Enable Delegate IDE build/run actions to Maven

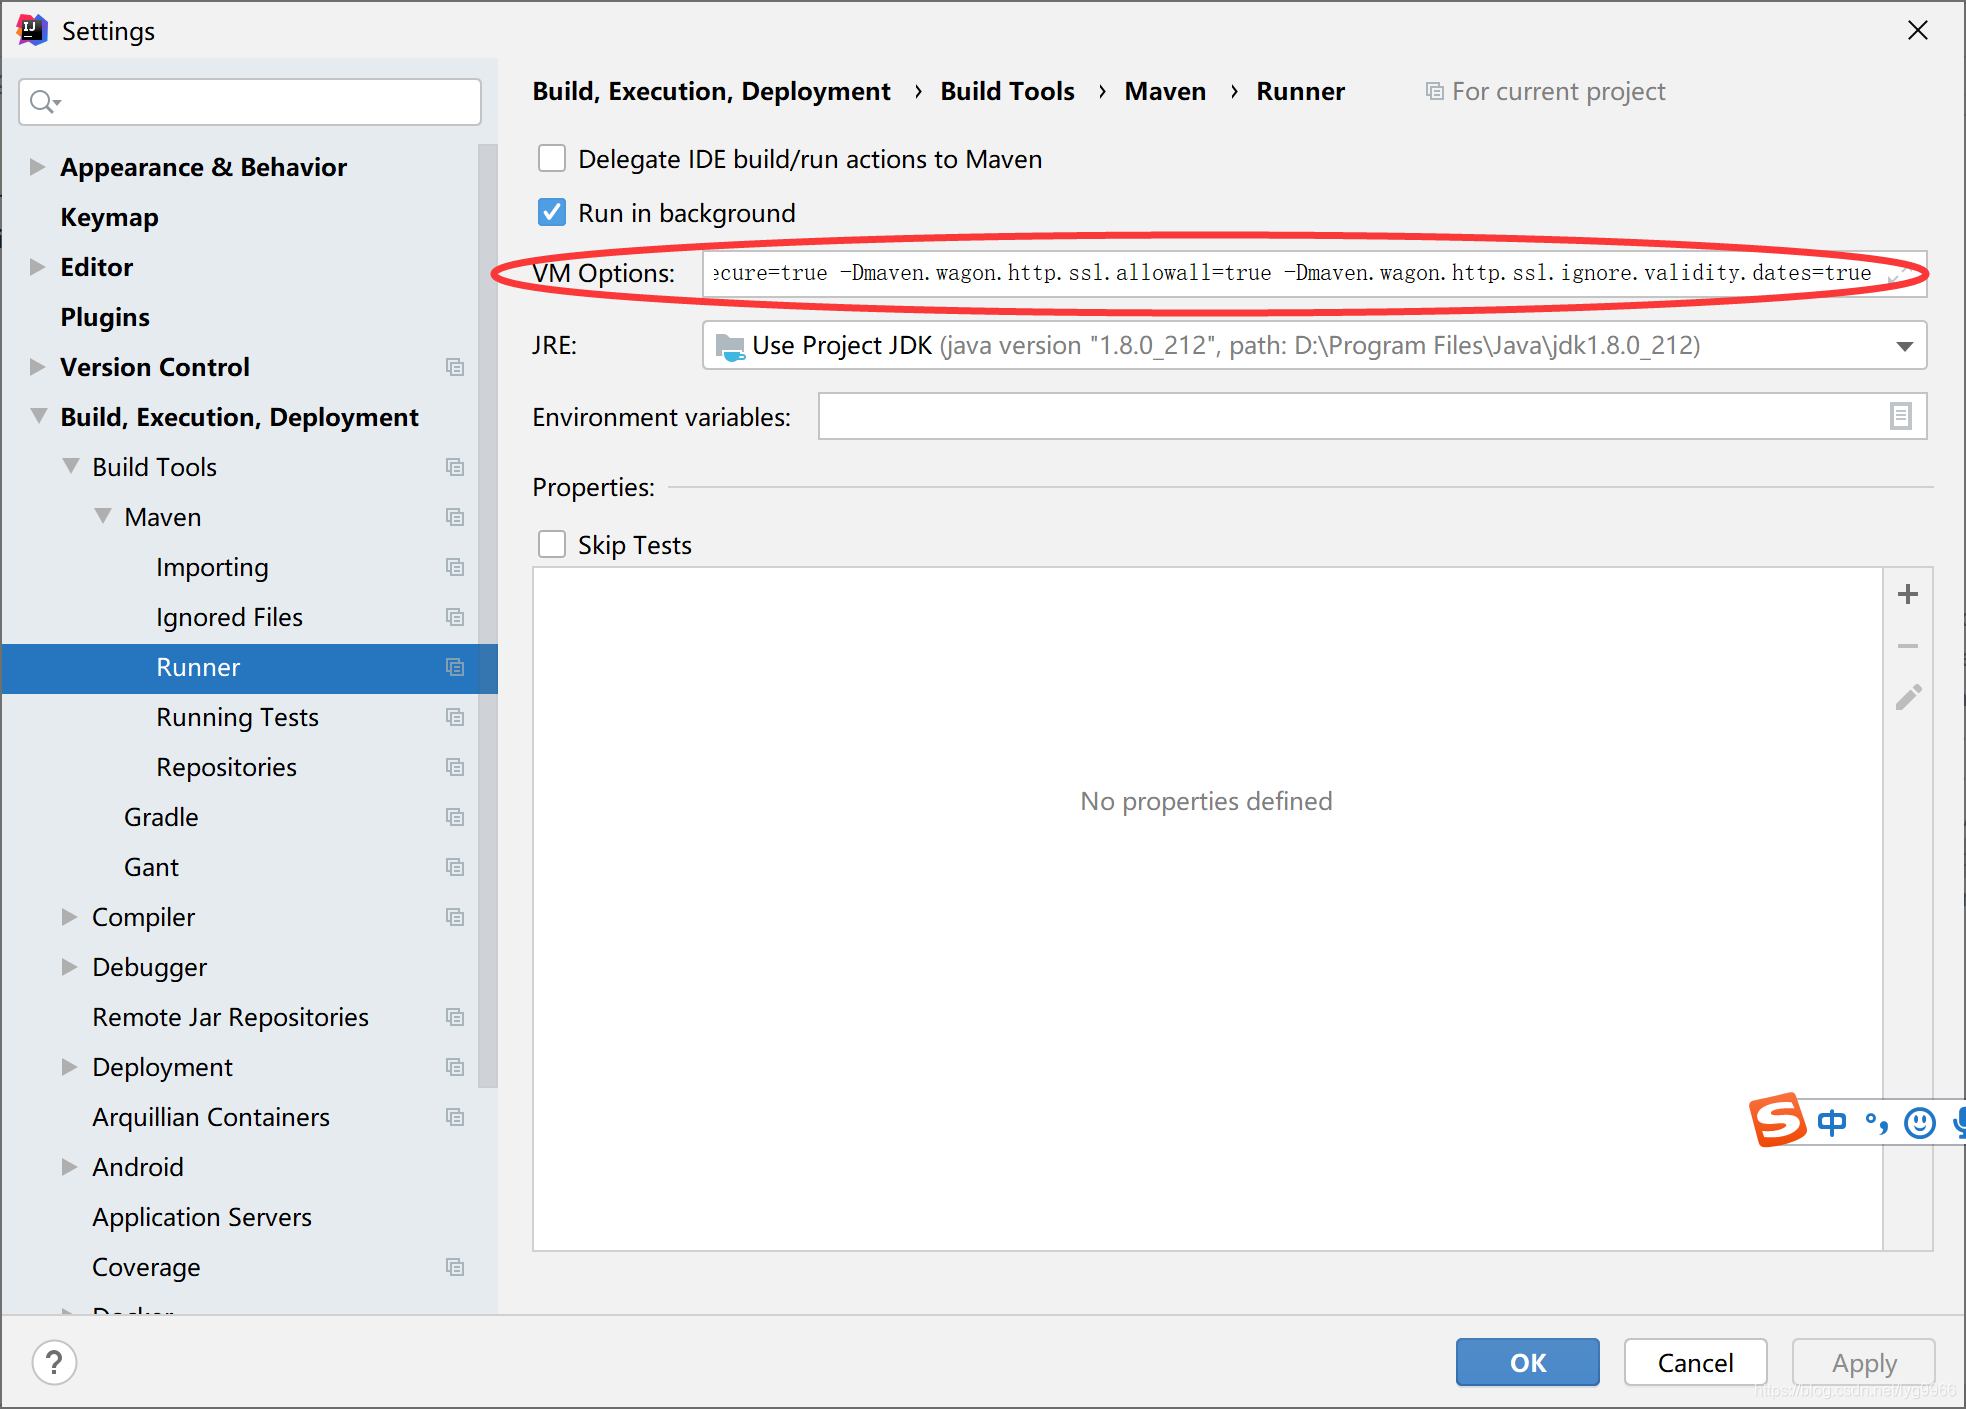point(552,159)
